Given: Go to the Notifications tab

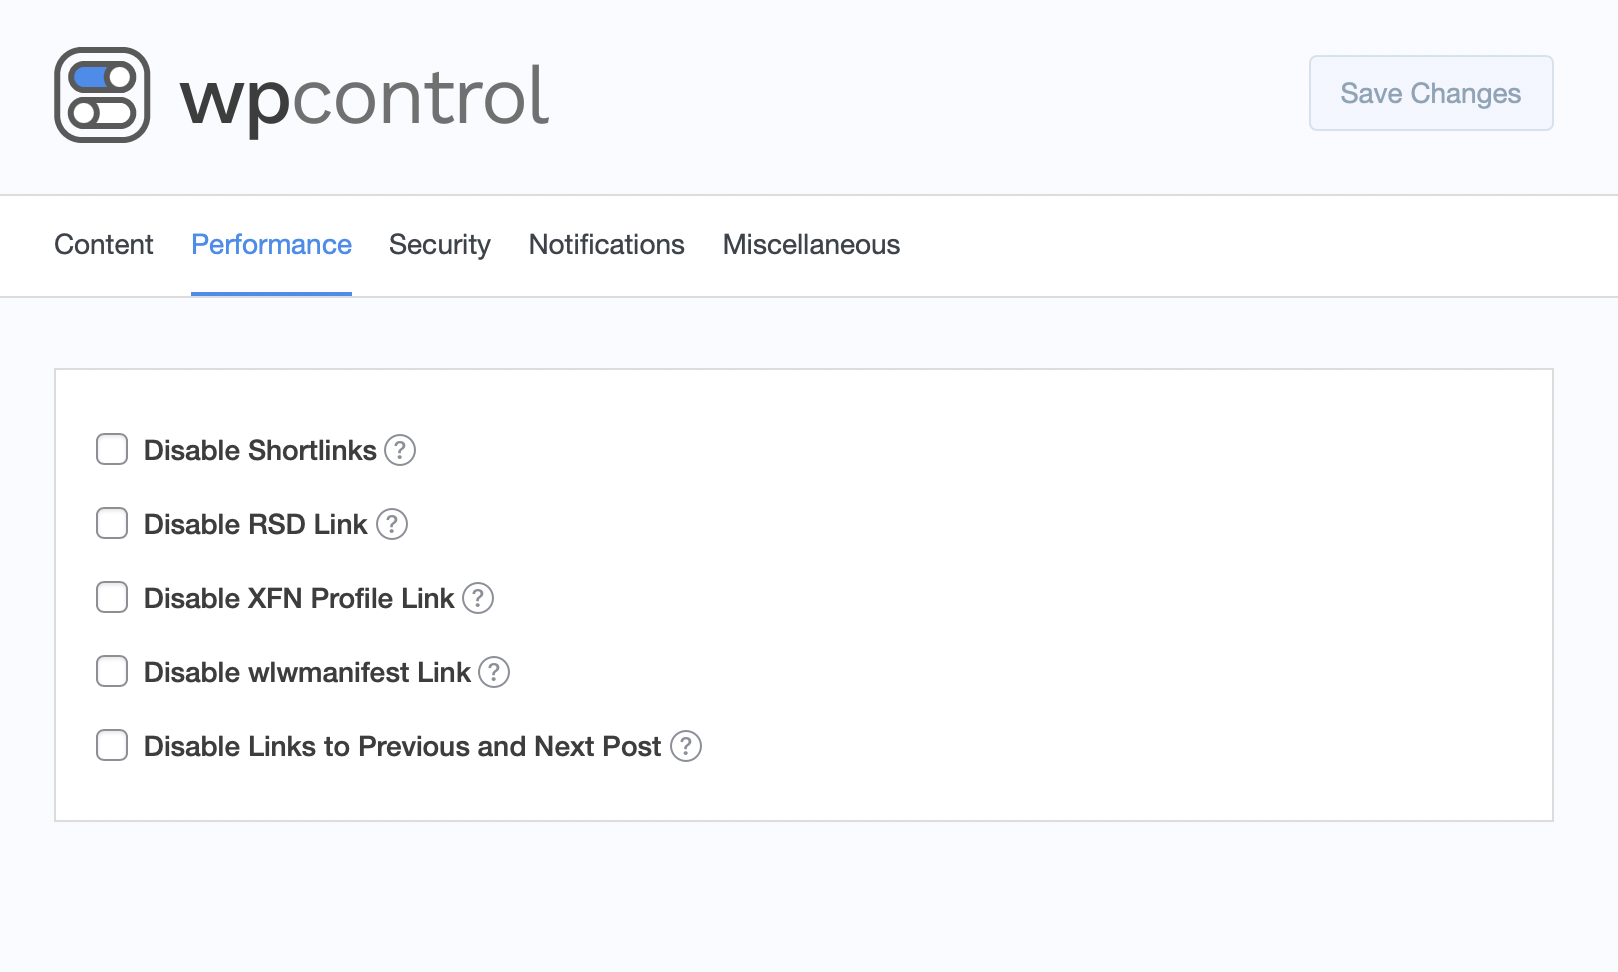Looking at the screenshot, I should point(607,245).
